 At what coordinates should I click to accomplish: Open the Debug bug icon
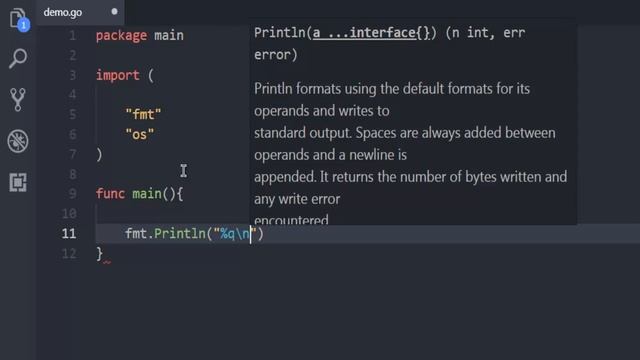pos(18,141)
